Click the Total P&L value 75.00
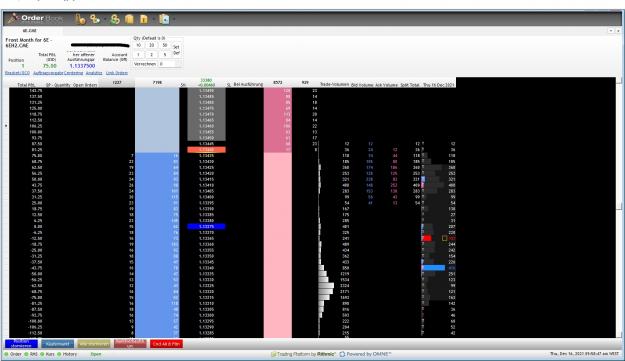This screenshot has height=361, width=625. (49, 66)
